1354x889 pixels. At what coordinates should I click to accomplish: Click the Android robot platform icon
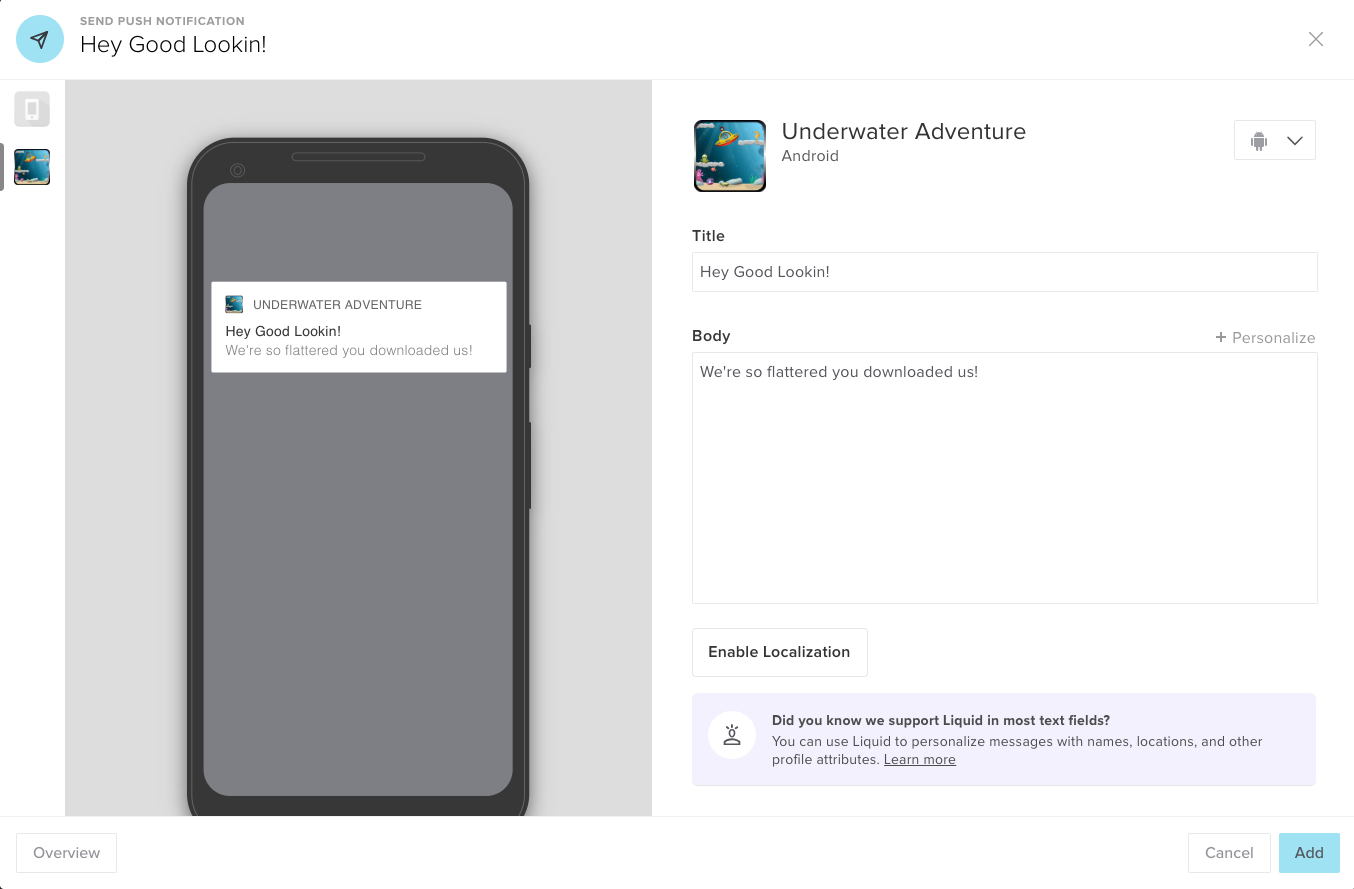coord(1259,141)
